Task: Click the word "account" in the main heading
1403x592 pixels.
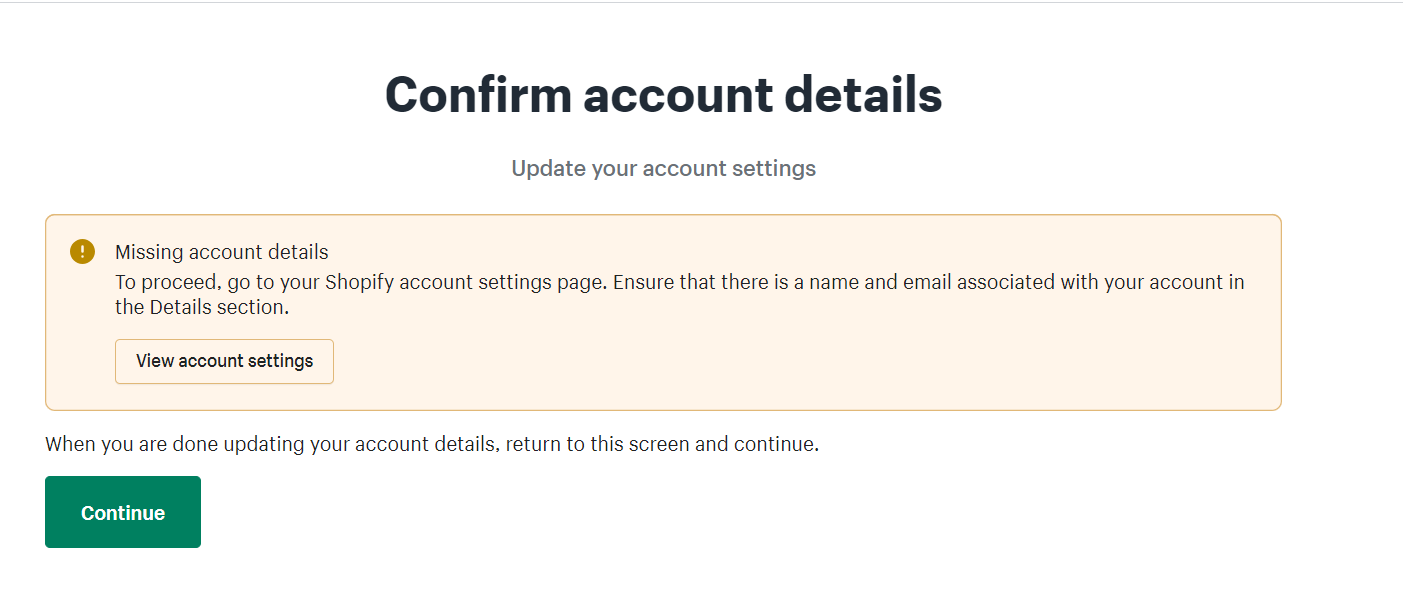Action: [677, 95]
